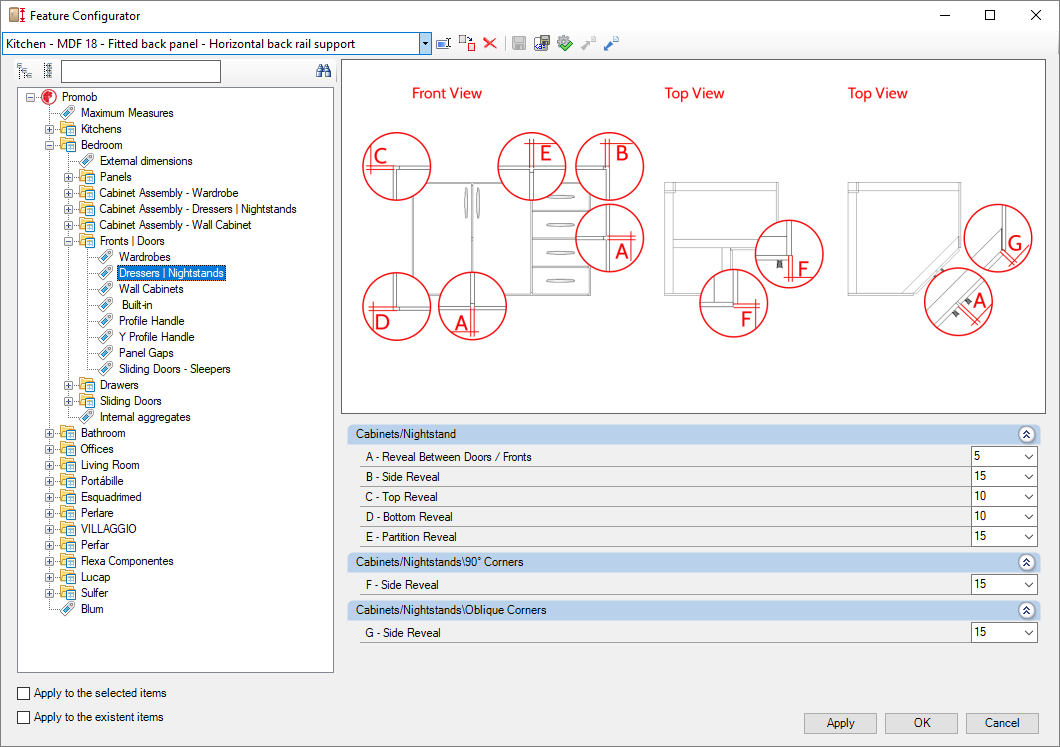Open the configuration name dropdown
The height and width of the screenshot is (747, 1060).
tap(425, 44)
